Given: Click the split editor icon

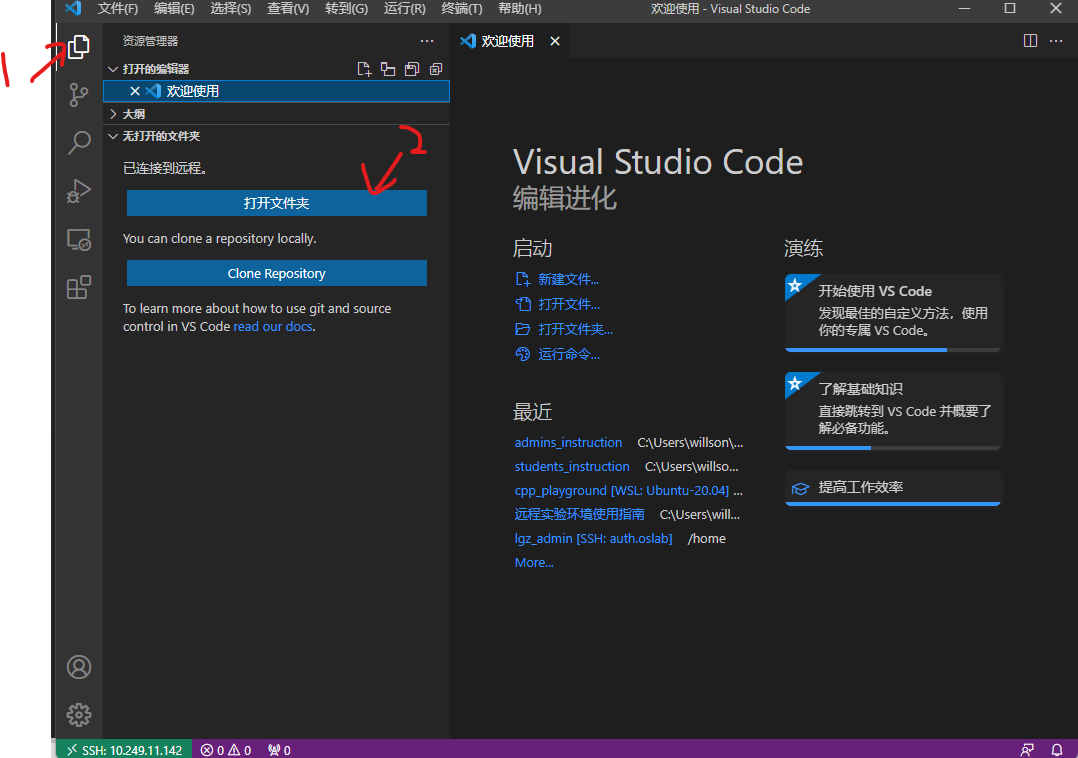Looking at the screenshot, I should (1030, 41).
